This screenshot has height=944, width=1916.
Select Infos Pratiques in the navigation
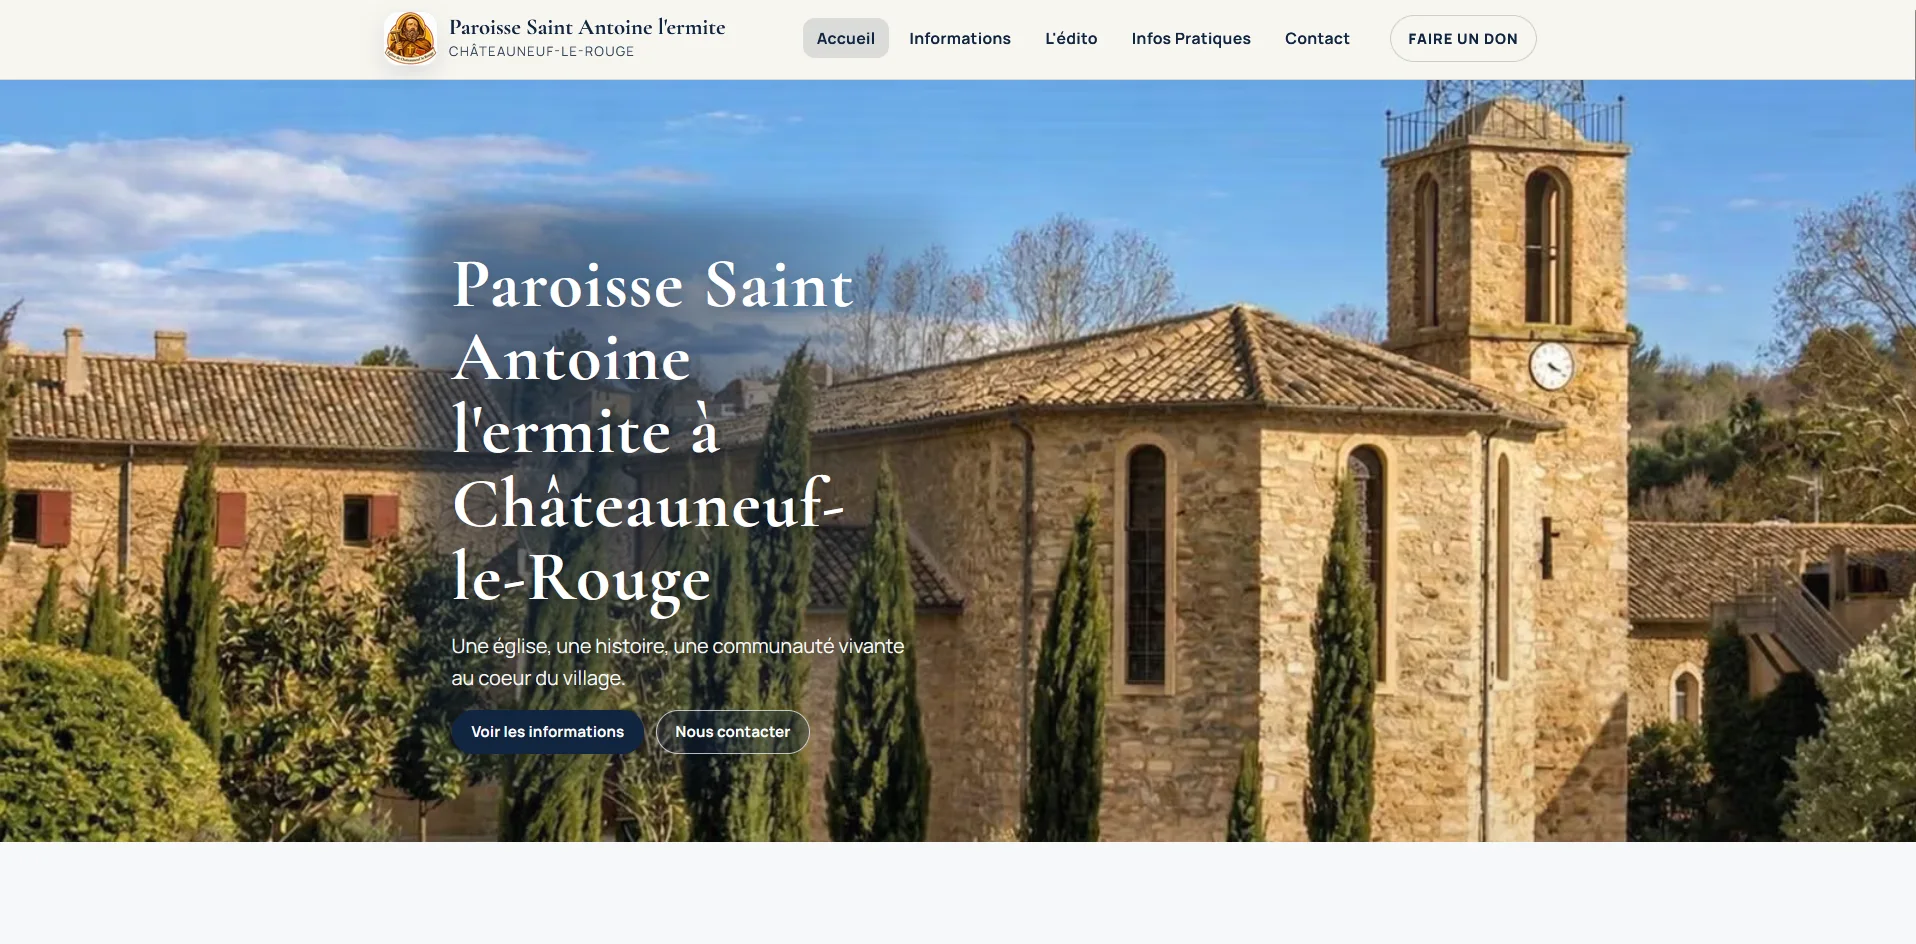click(1191, 38)
